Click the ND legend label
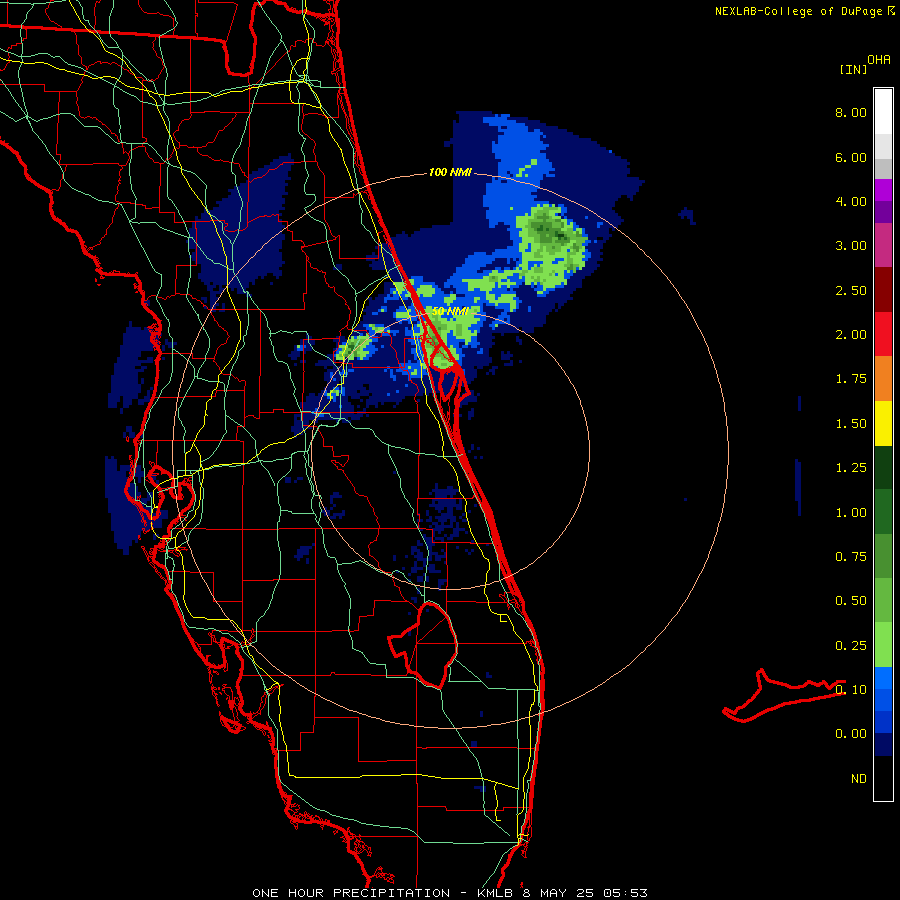 (859, 779)
